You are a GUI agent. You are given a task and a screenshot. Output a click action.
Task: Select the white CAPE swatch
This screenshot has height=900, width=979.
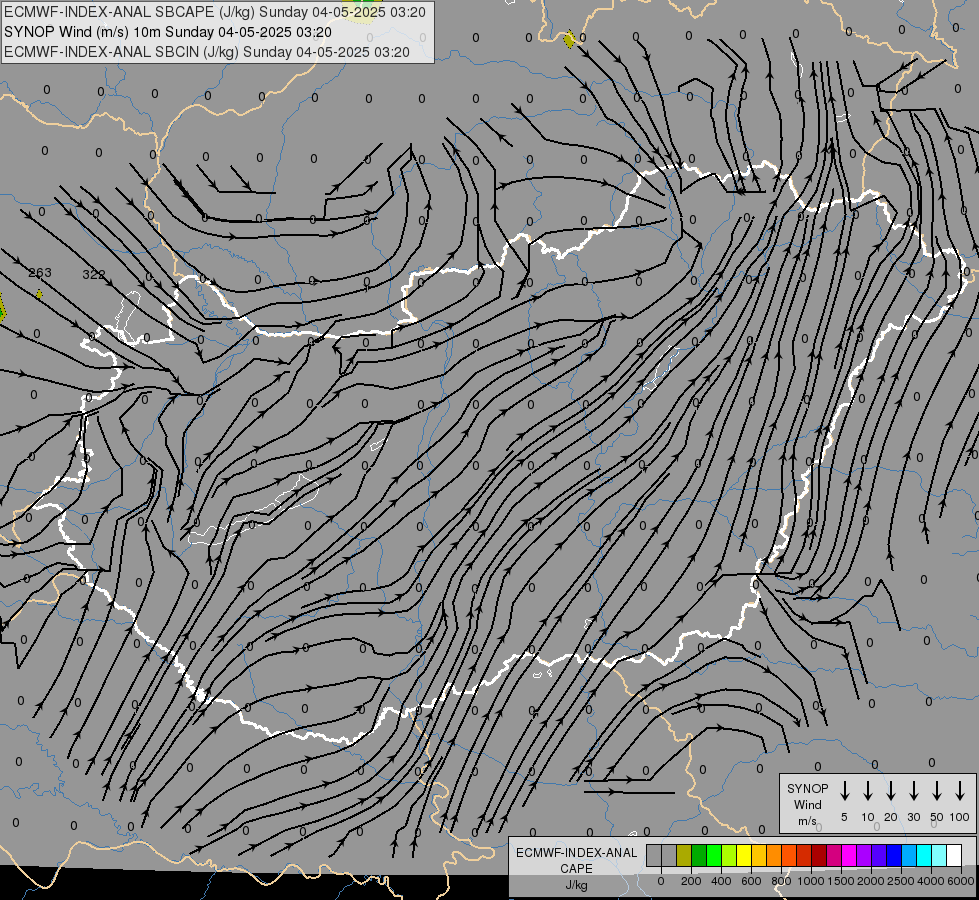tap(953, 855)
